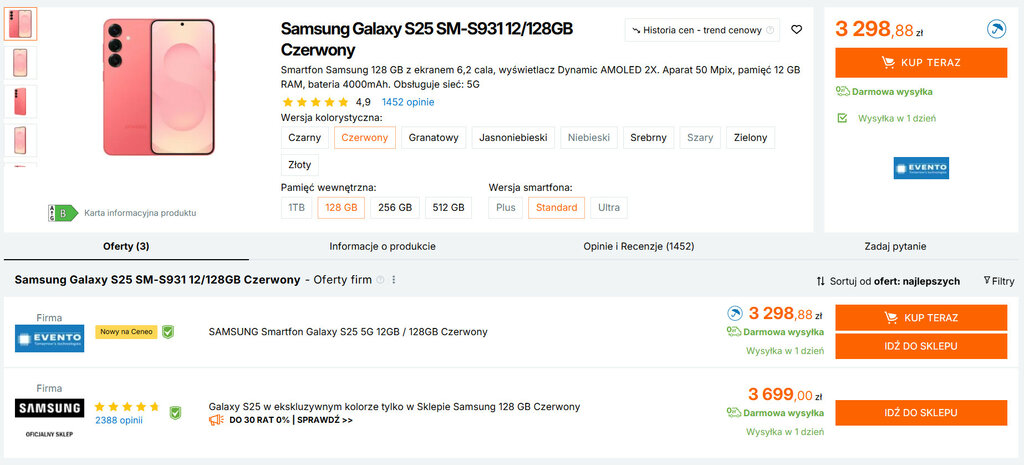The width and height of the screenshot is (1024, 465).
Task: Select the Granatowy color version
Action: (x=434, y=138)
